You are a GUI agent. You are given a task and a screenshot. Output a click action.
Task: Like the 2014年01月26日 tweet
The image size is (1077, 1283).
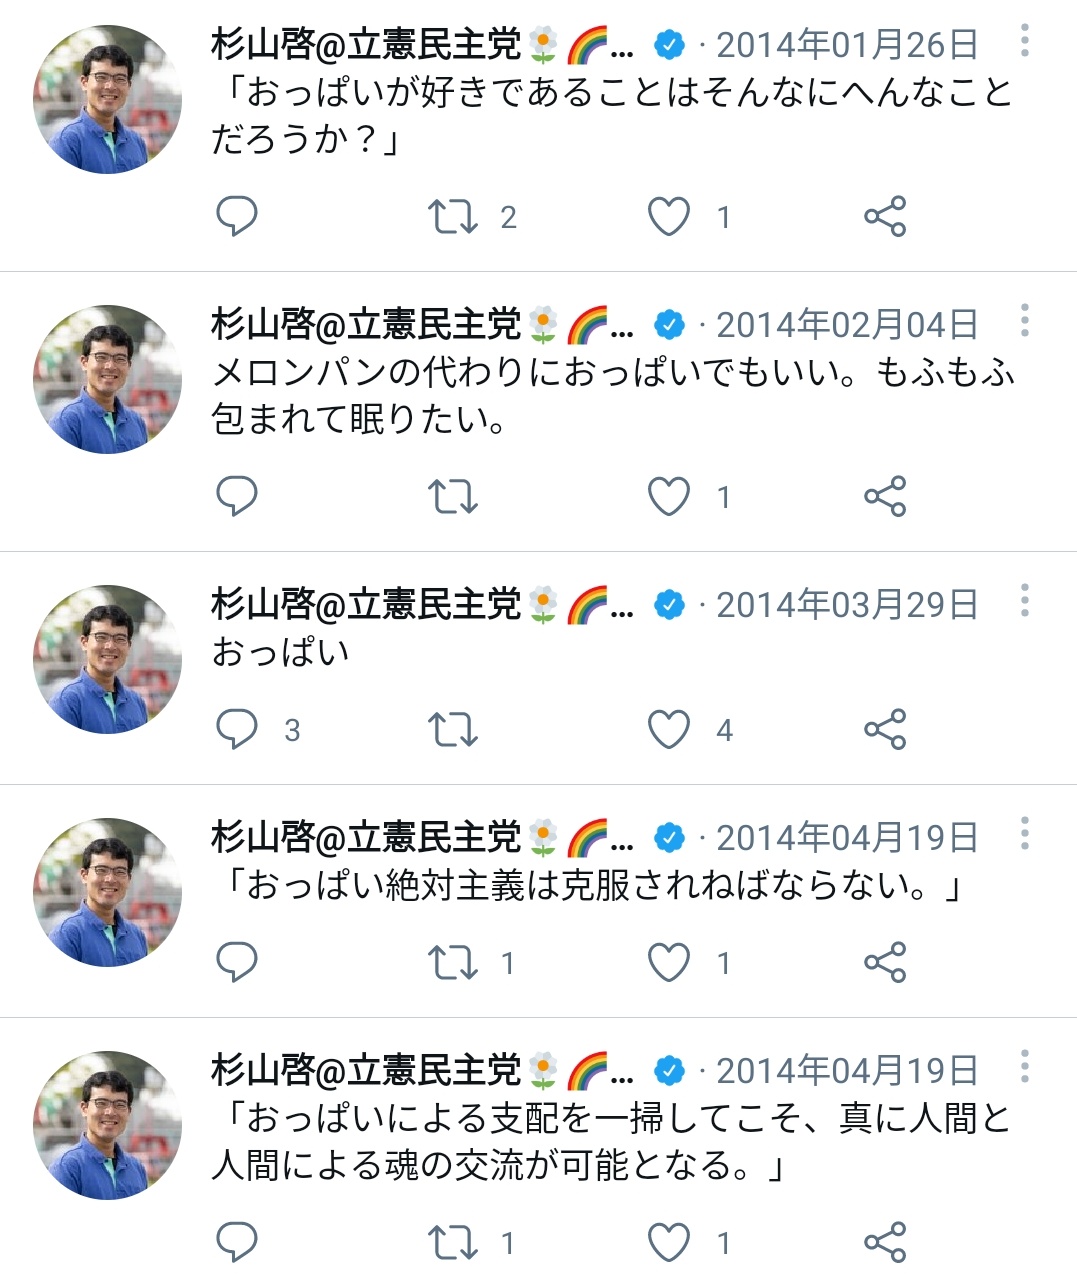coord(669,216)
